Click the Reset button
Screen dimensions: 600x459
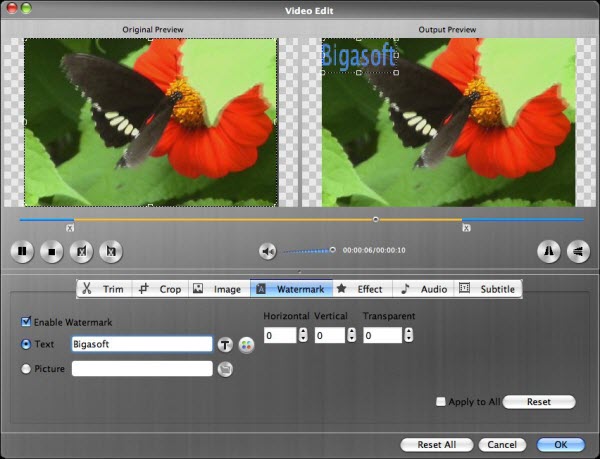(539, 402)
